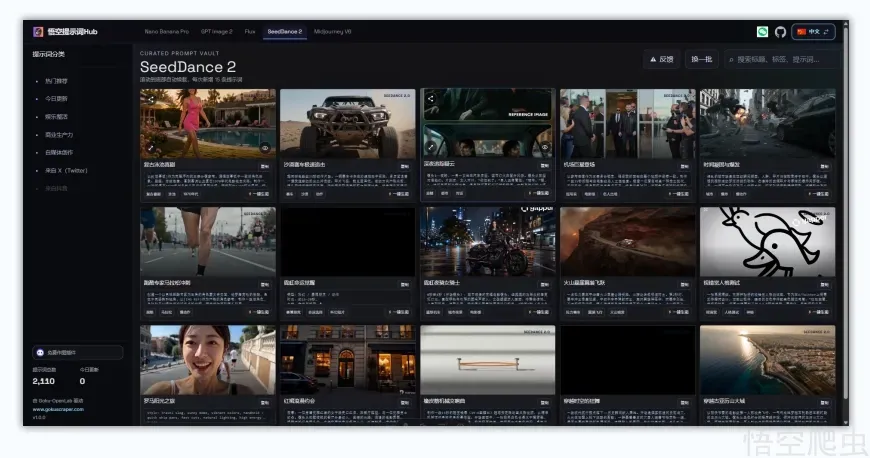Image resolution: width=870 pixels, height=458 pixels.
Task: Switch language with the 中文 flag button
Action: [813, 32]
